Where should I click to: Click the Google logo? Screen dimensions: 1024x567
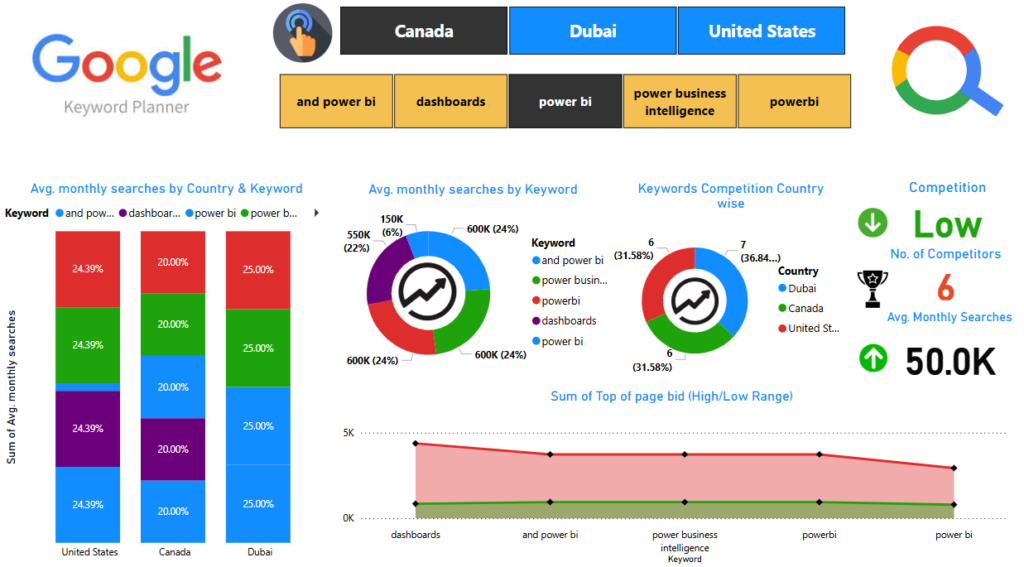pos(127,64)
